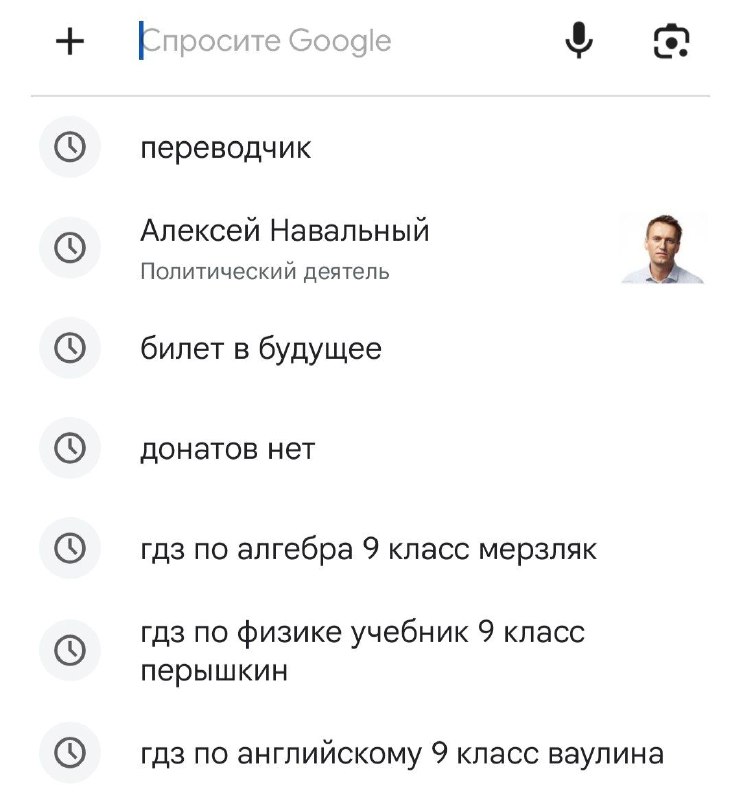The height and width of the screenshot is (800, 741).
Task: Open Google Lens camera search
Action: point(671,41)
